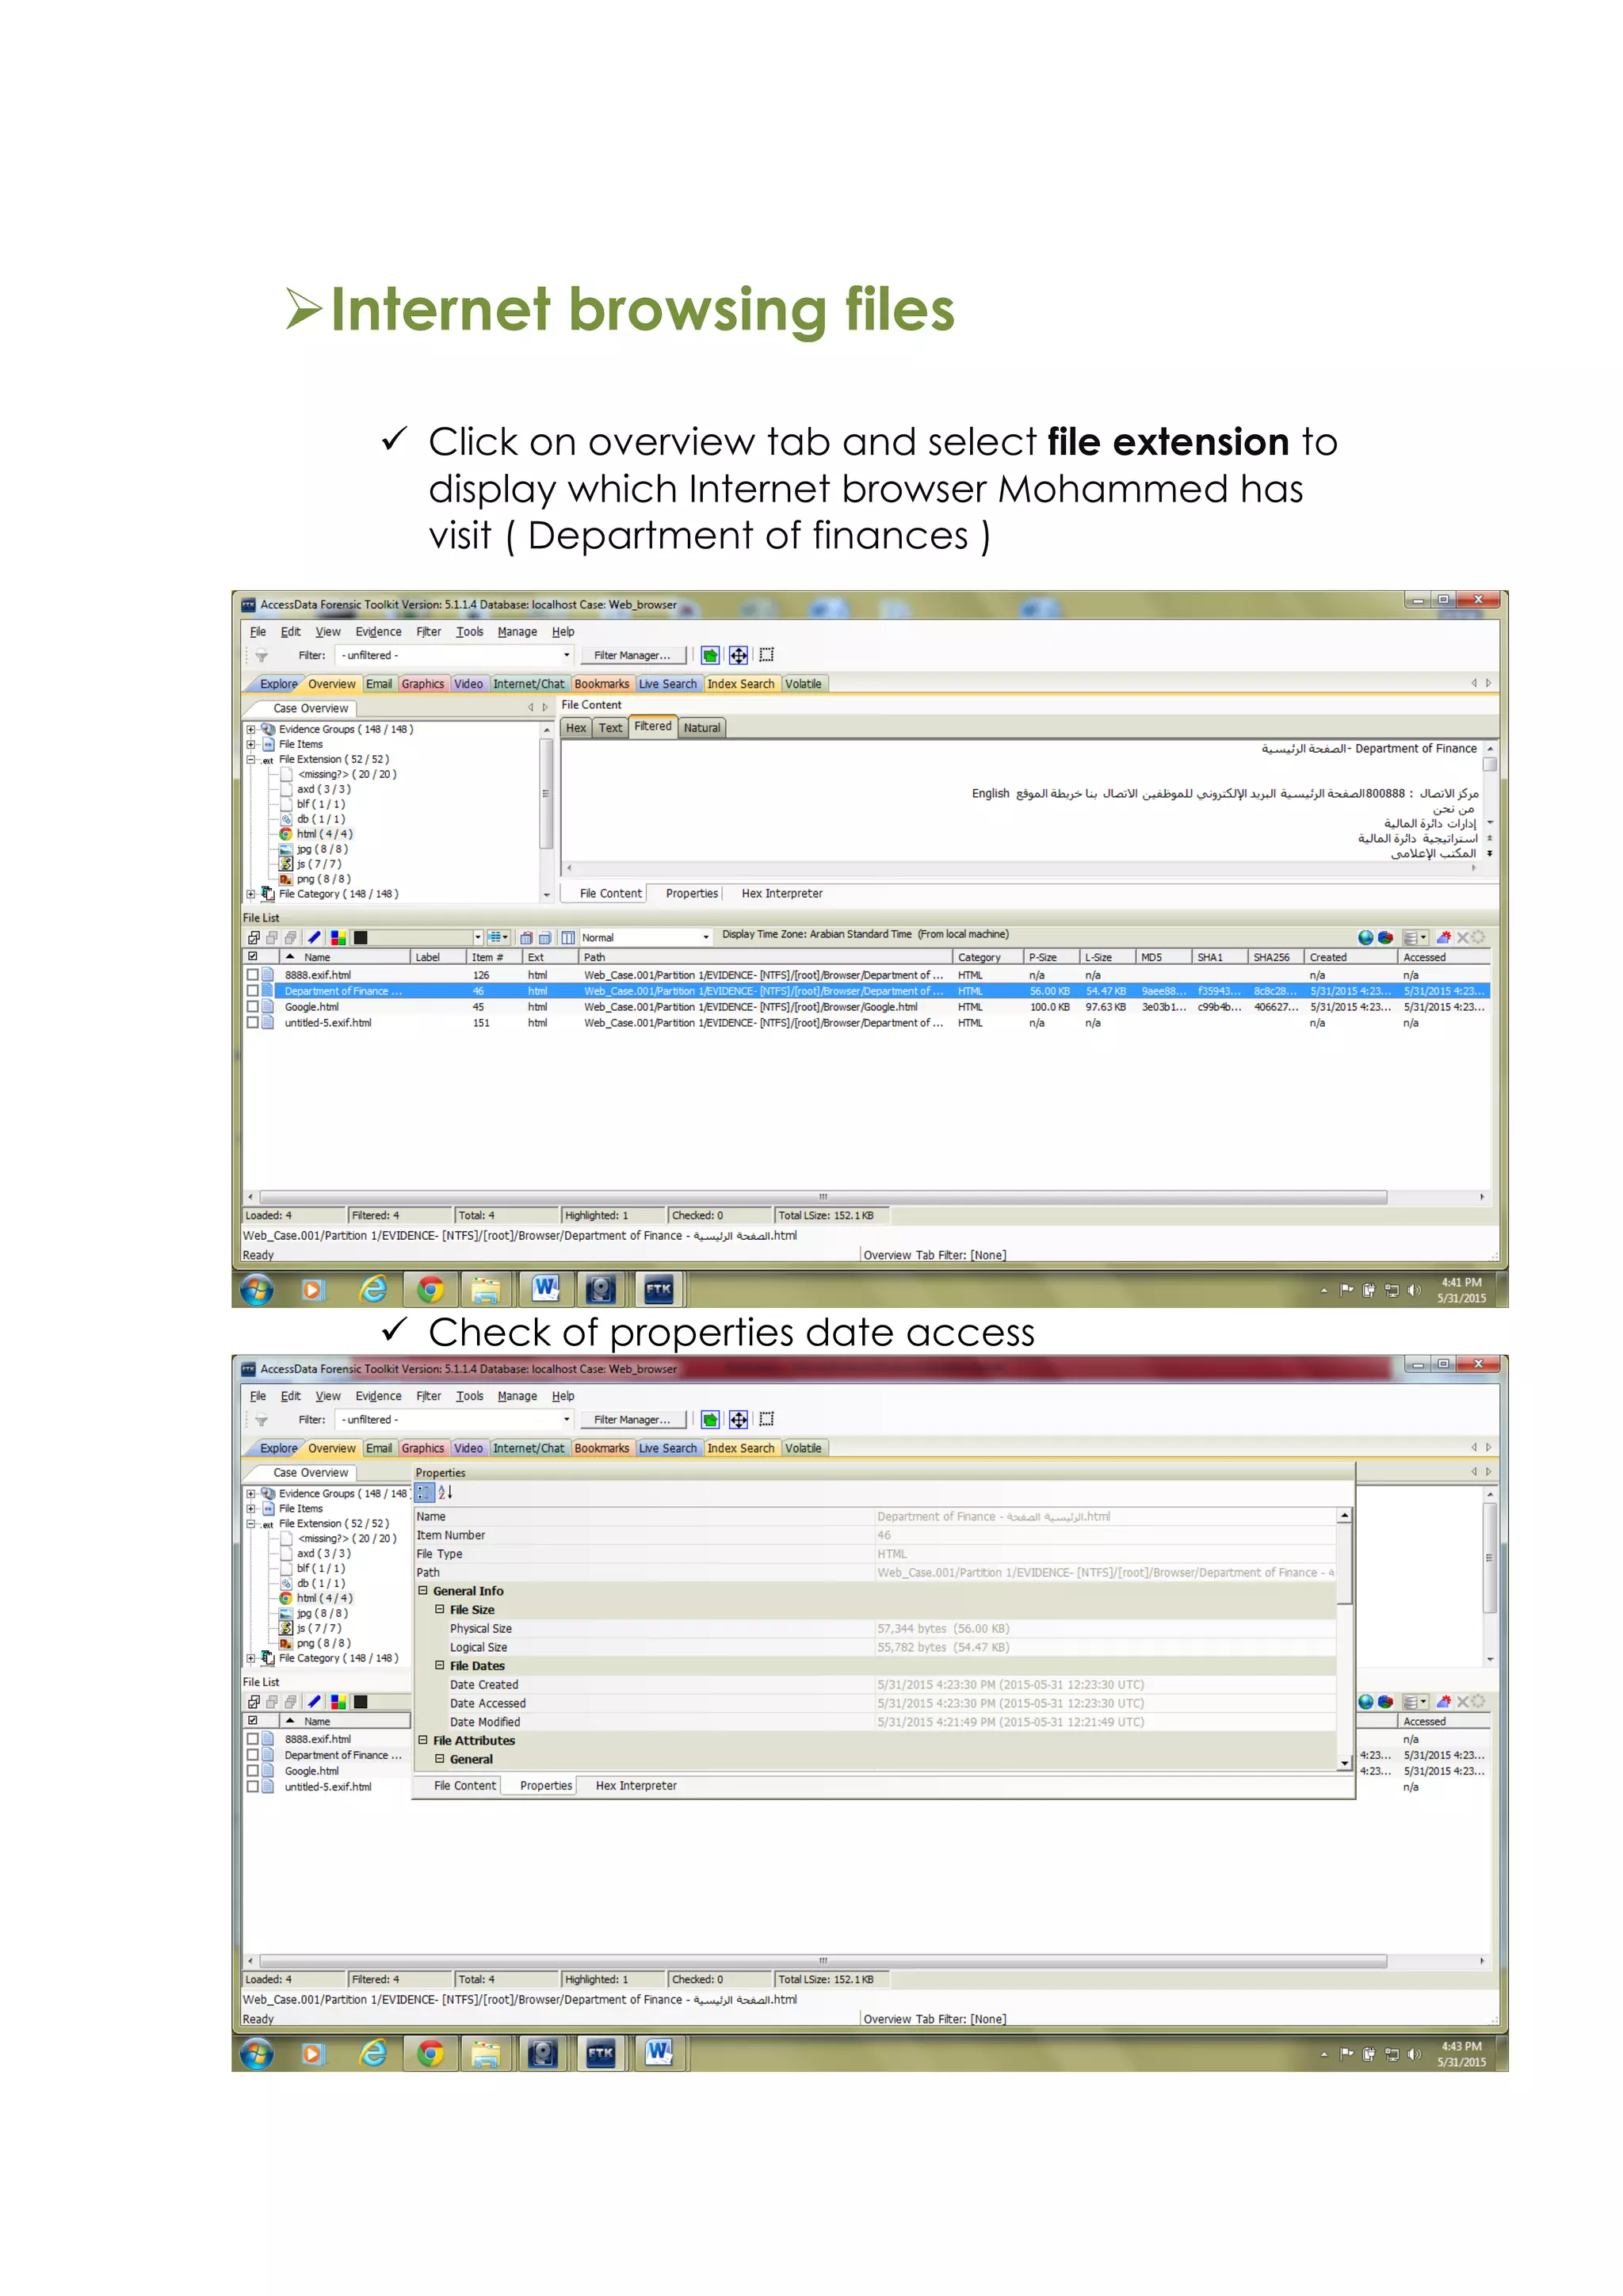Click the Word taskbar icon in the lower screenshot

[x=658, y=2053]
